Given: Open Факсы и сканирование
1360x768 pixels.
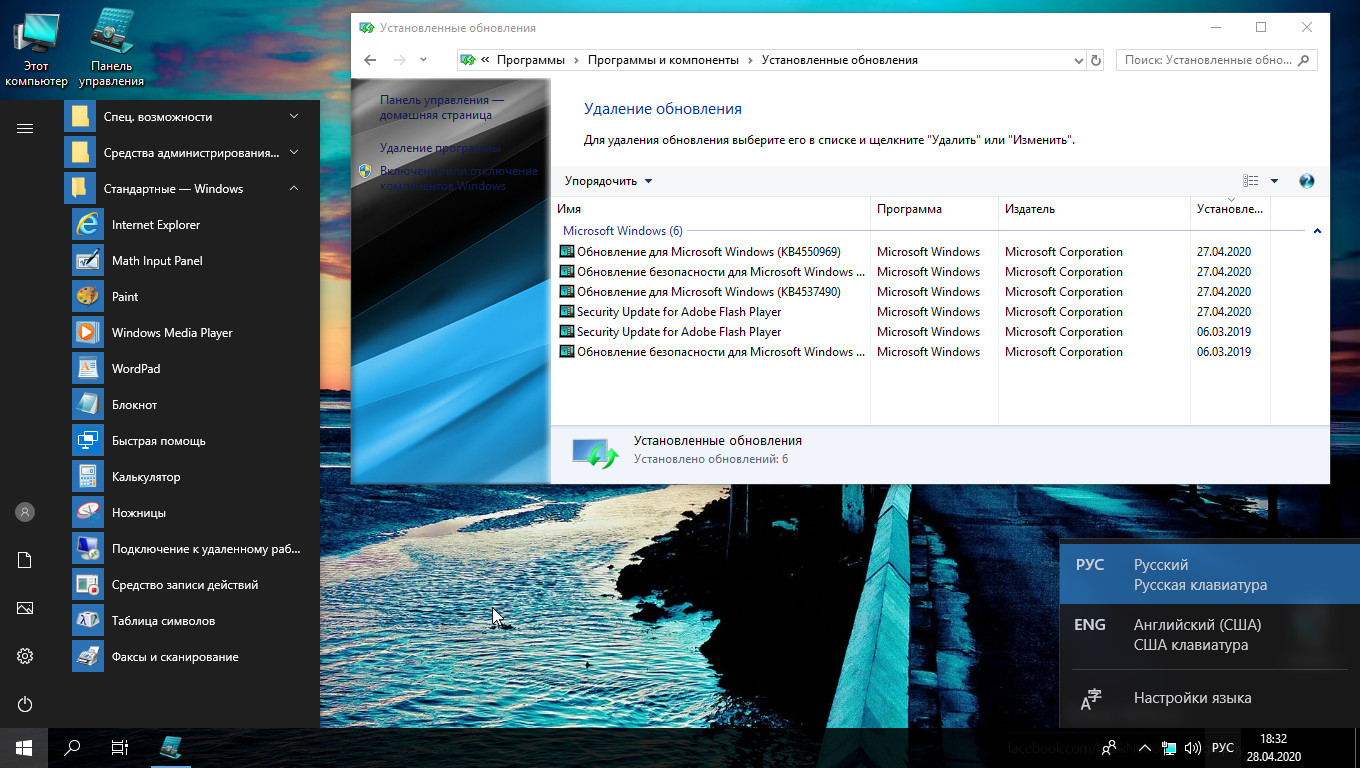Looking at the screenshot, I should [x=186, y=657].
